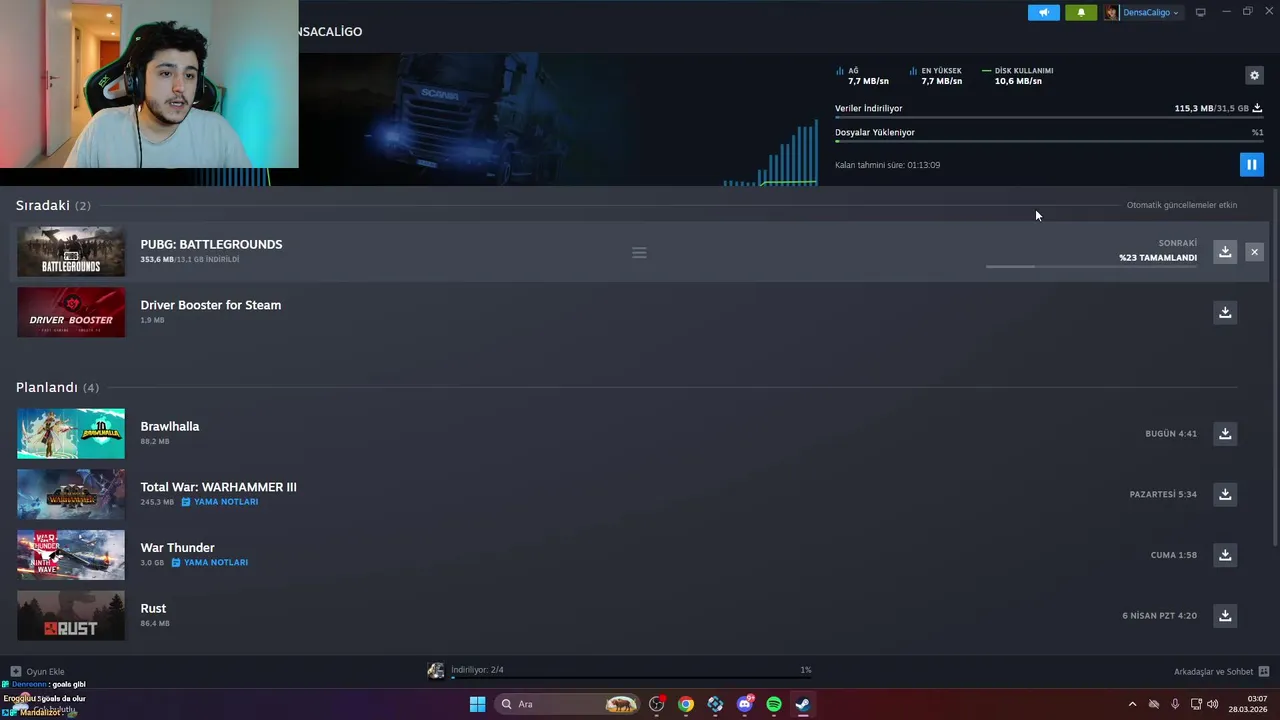Open Discord from the taskbar
Viewport: 1280px width, 720px height.
(x=744, y=704)
